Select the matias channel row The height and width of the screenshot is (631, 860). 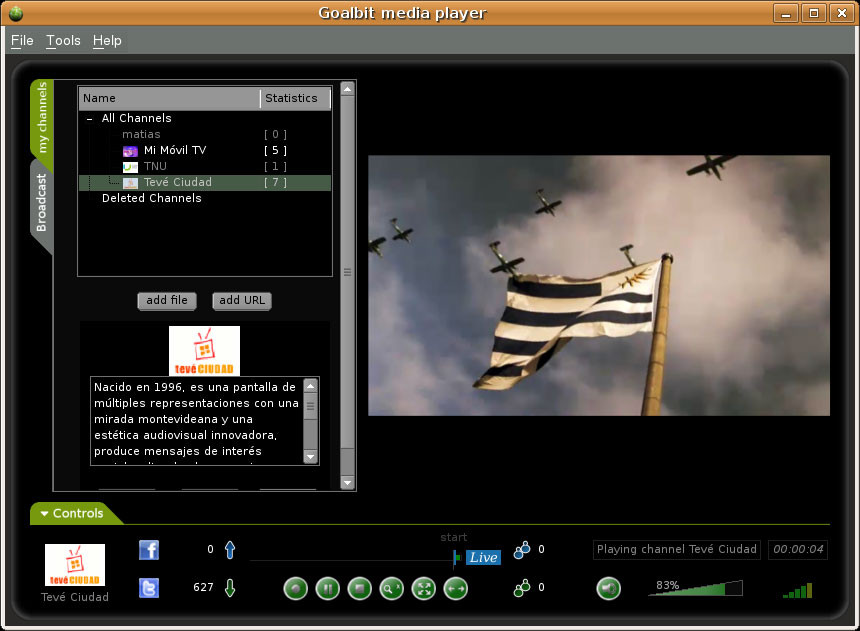pyautogui.click(x=205, y=134)
